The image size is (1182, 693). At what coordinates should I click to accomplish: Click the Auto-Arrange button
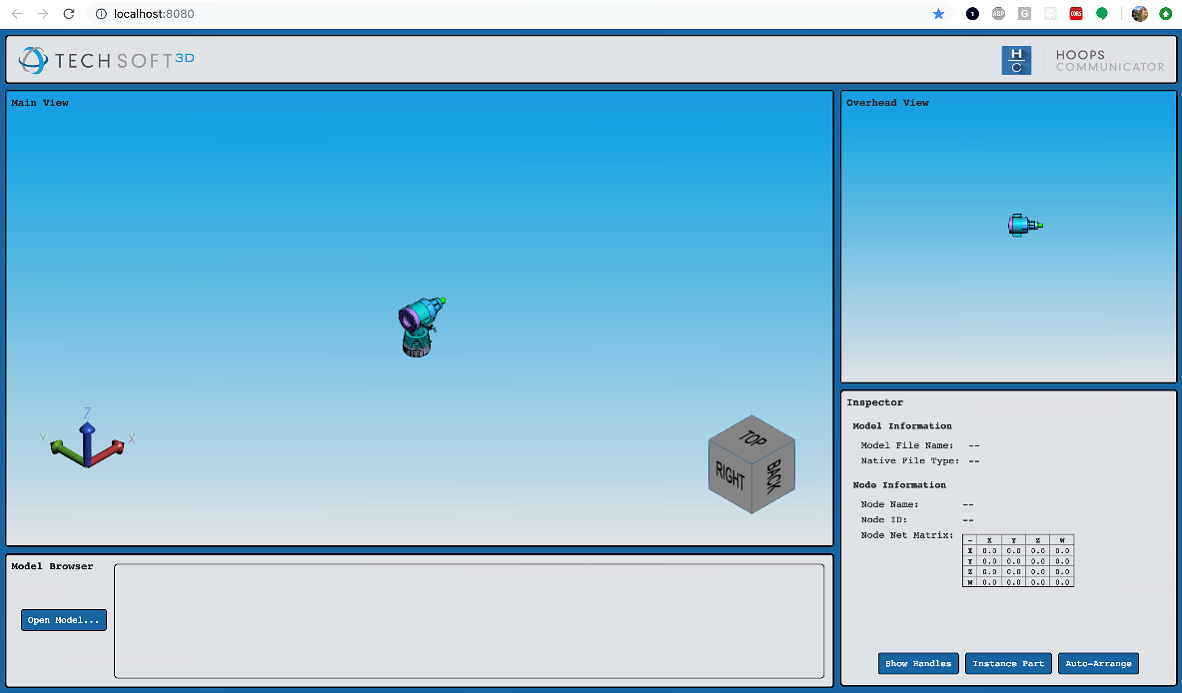[1098, 663]
